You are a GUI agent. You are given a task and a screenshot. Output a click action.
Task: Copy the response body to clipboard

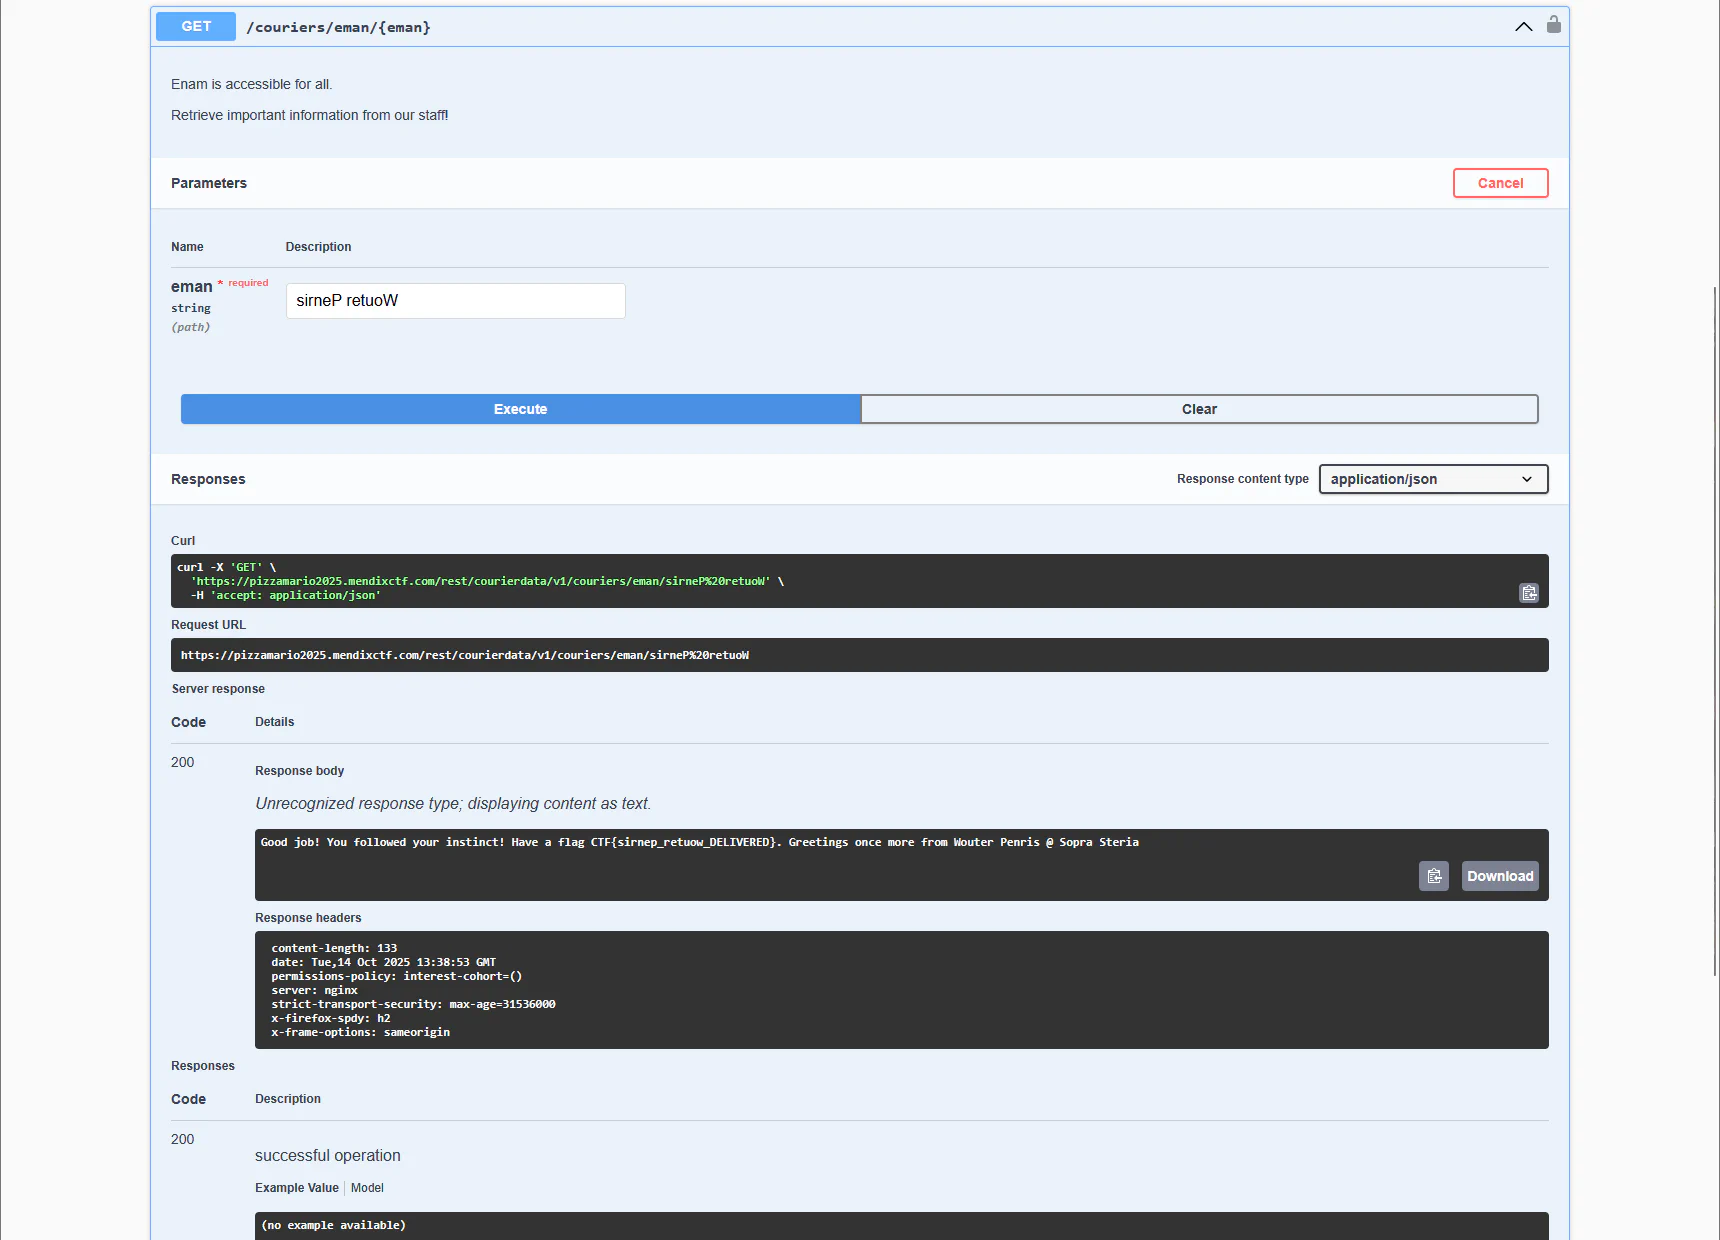point(1433,876)
